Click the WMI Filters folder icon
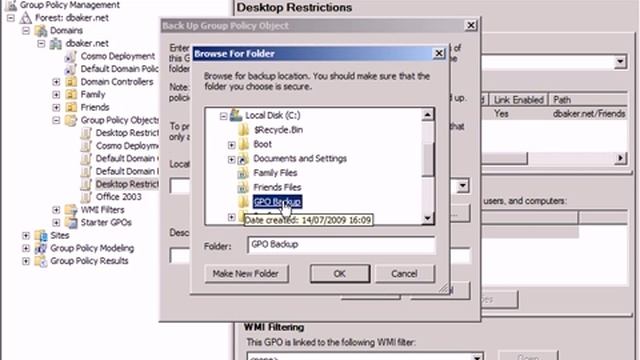Viewport: 640px width, 360px height. [x=71, y=210]
